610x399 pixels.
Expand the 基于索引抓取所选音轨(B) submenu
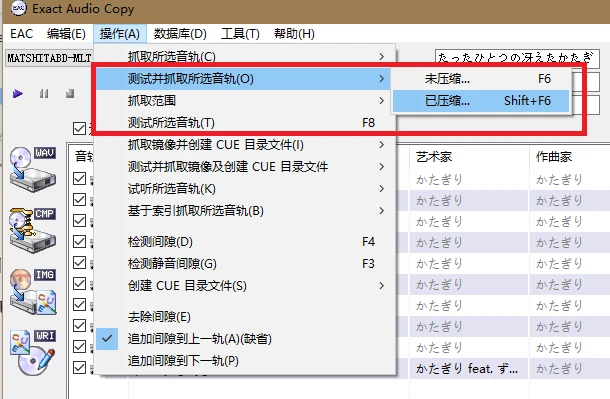click(245, 211)
